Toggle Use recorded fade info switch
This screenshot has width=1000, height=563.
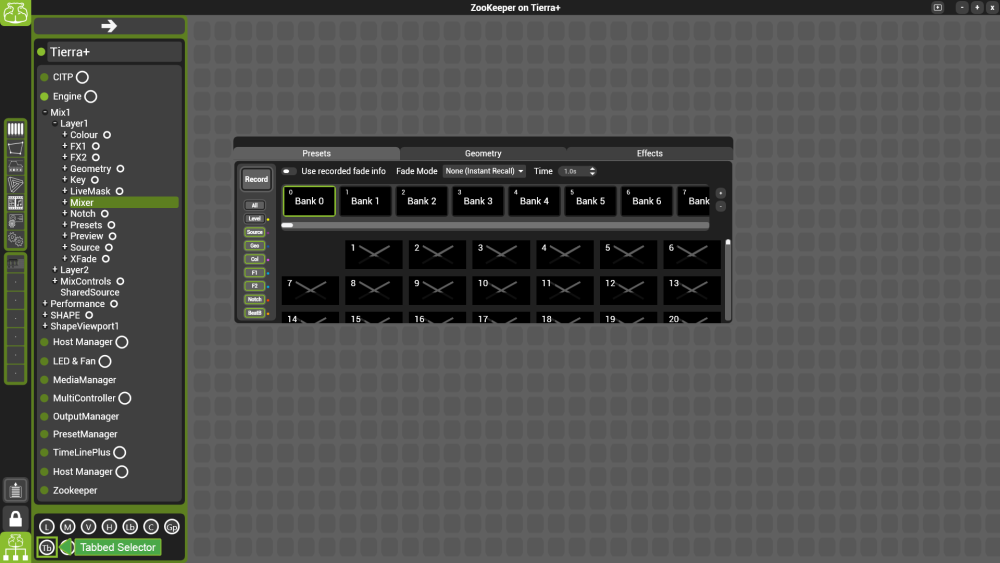click(288, 171)
